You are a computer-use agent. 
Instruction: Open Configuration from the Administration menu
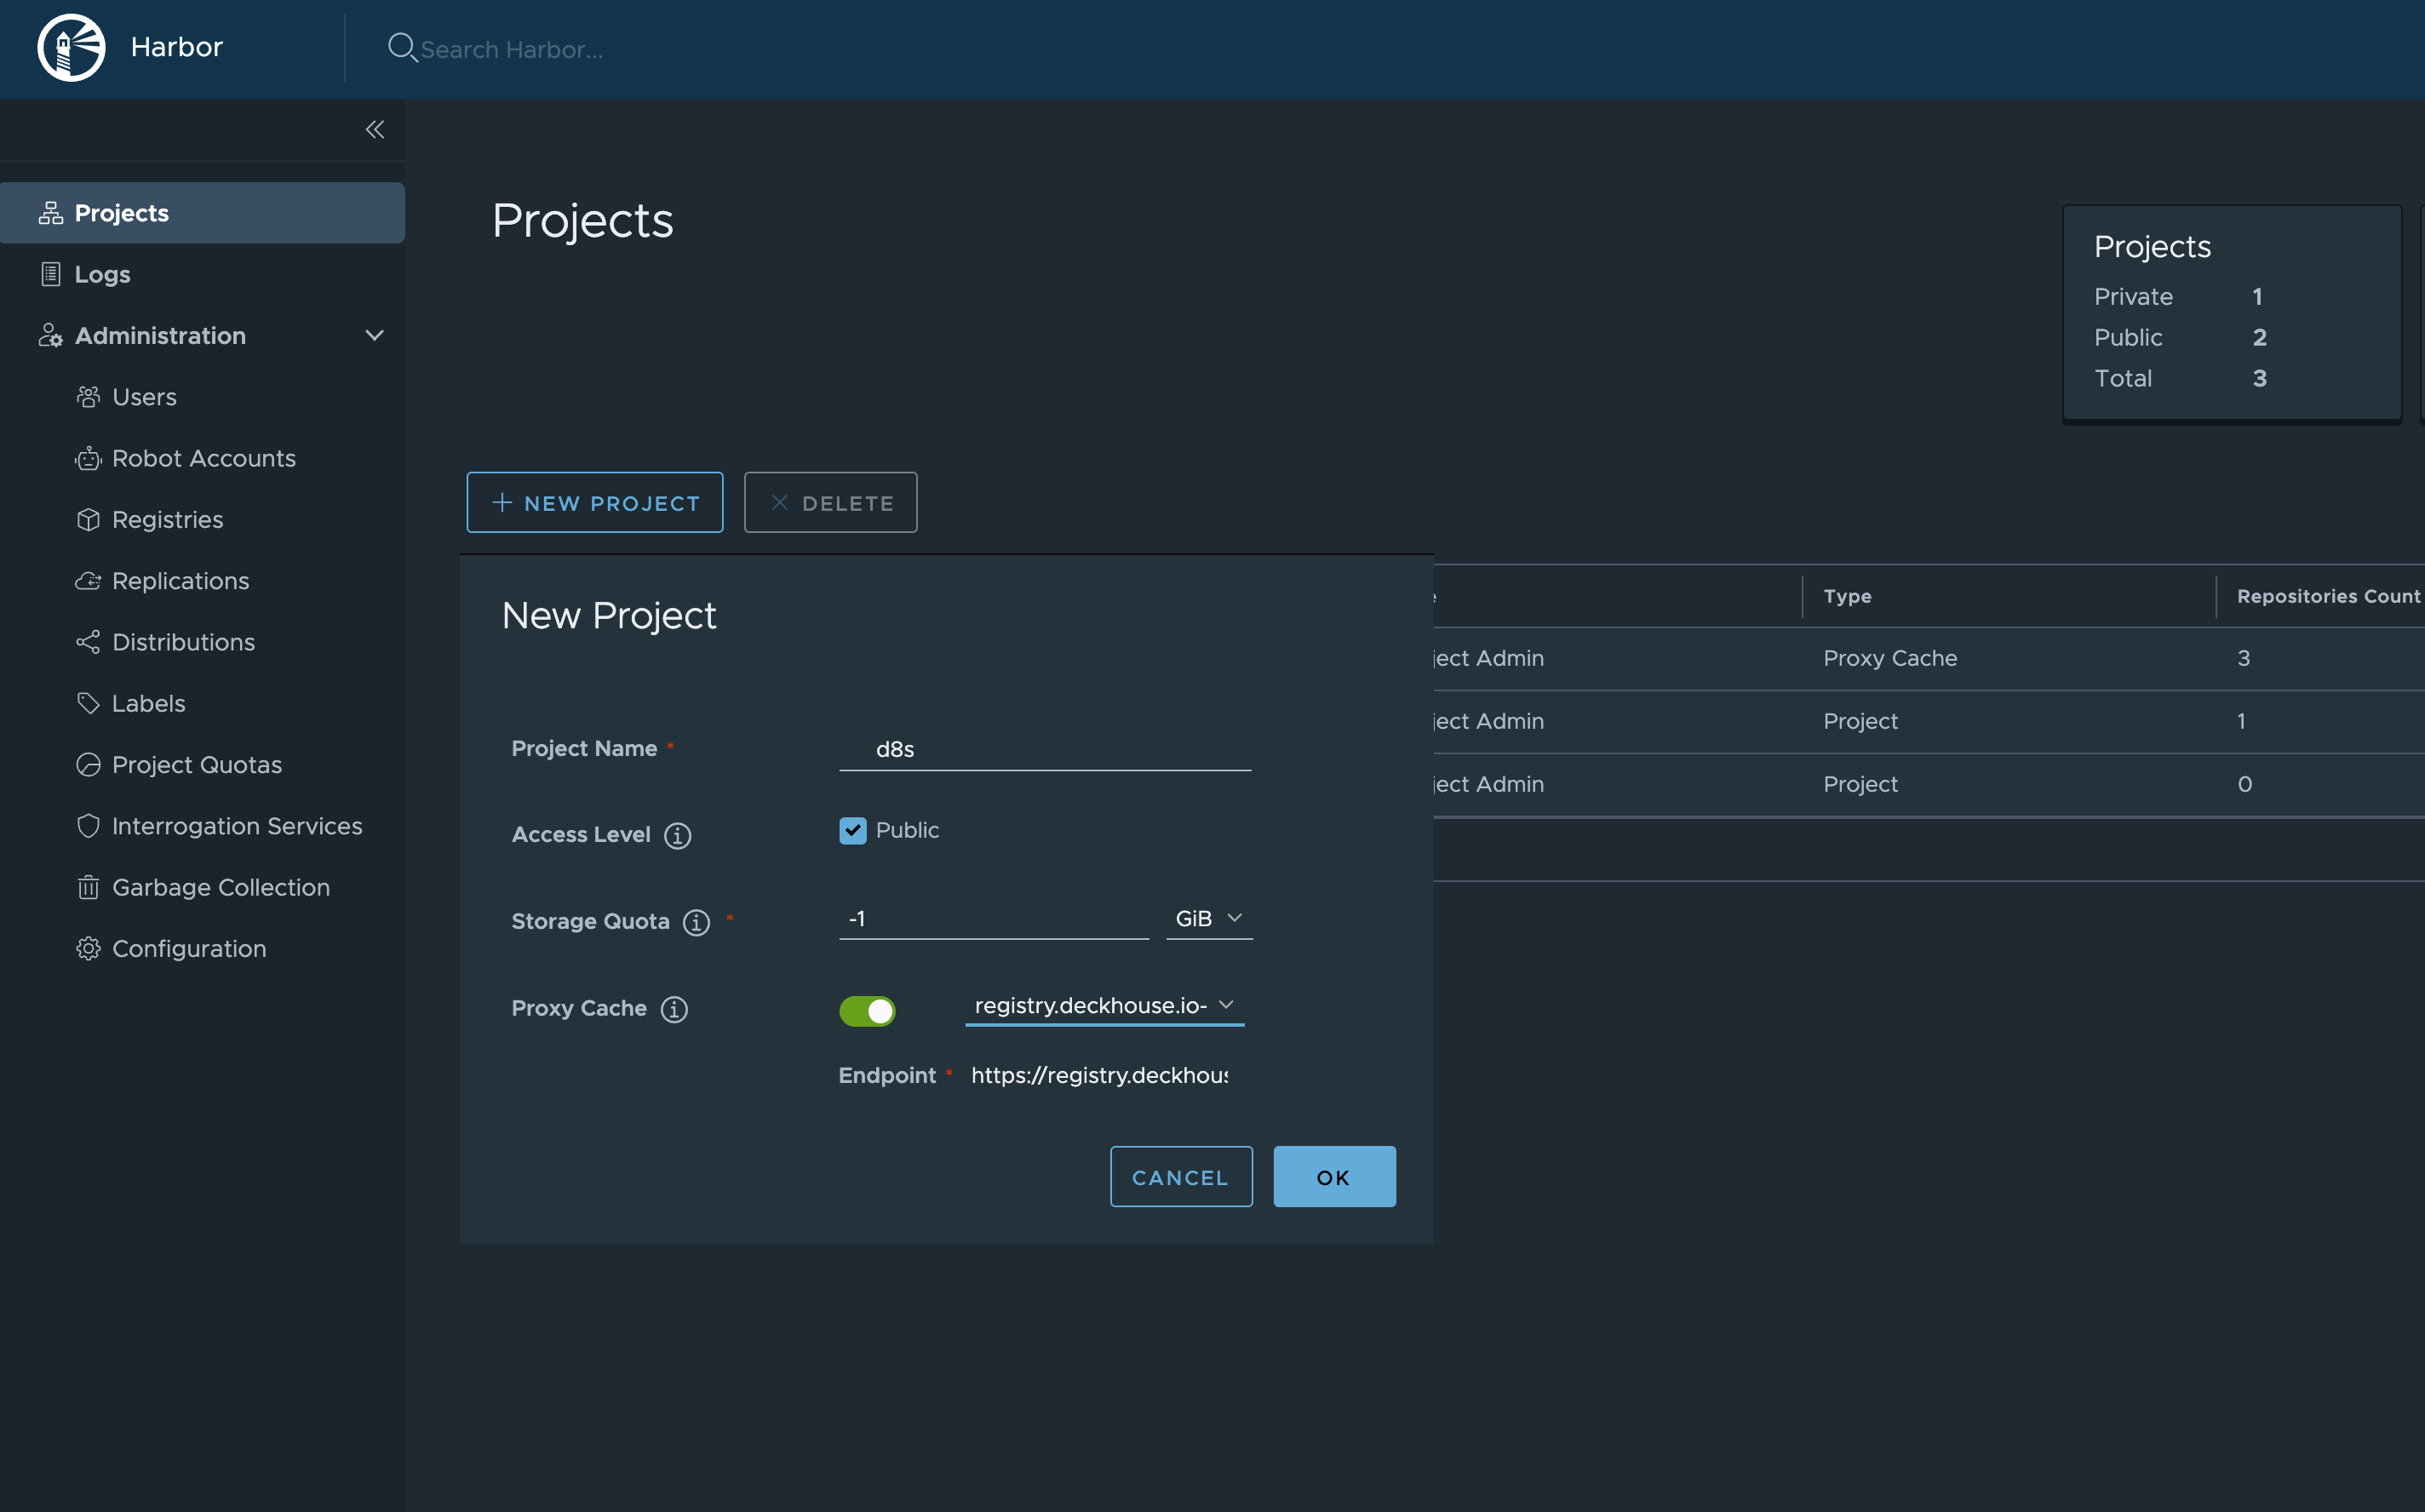point(189,948)
